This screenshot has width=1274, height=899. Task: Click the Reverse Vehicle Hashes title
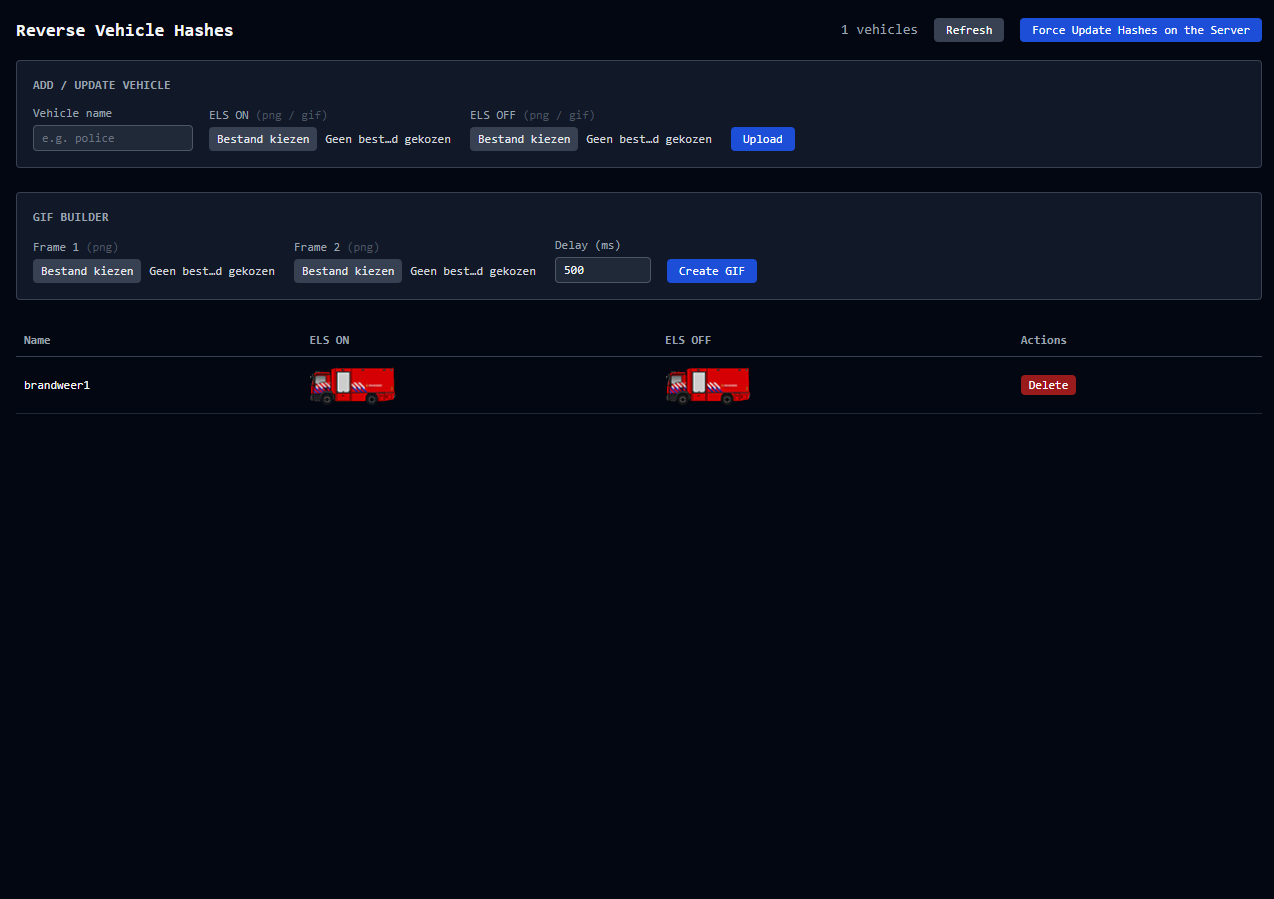pos(125,30)
